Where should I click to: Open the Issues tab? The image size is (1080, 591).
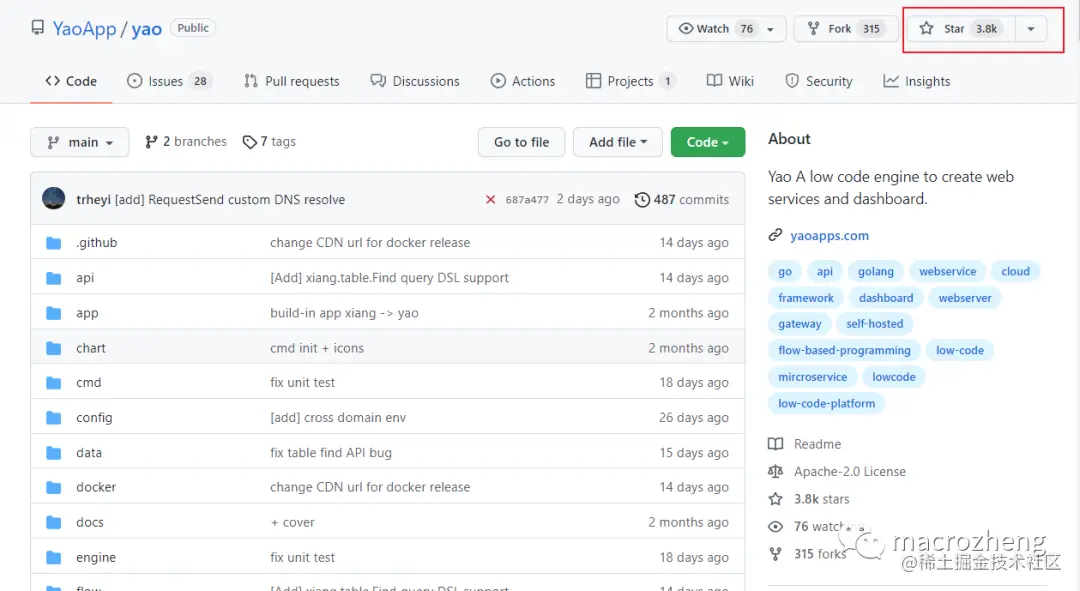pos(169,81)
